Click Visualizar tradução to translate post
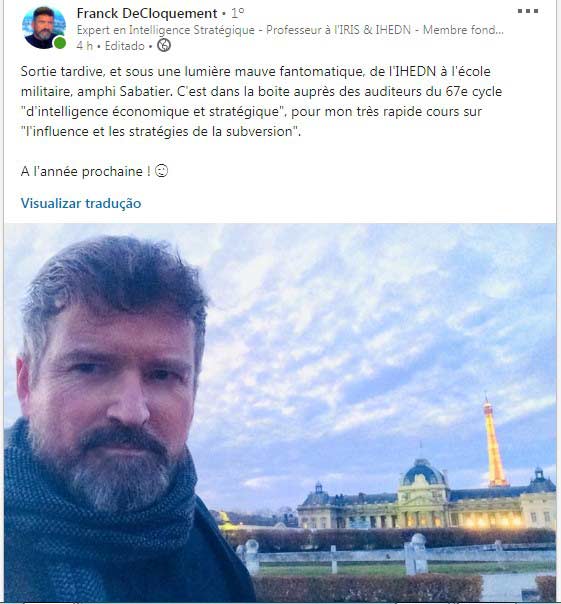This screenshot has height=604, width=561. pos(81,203)
